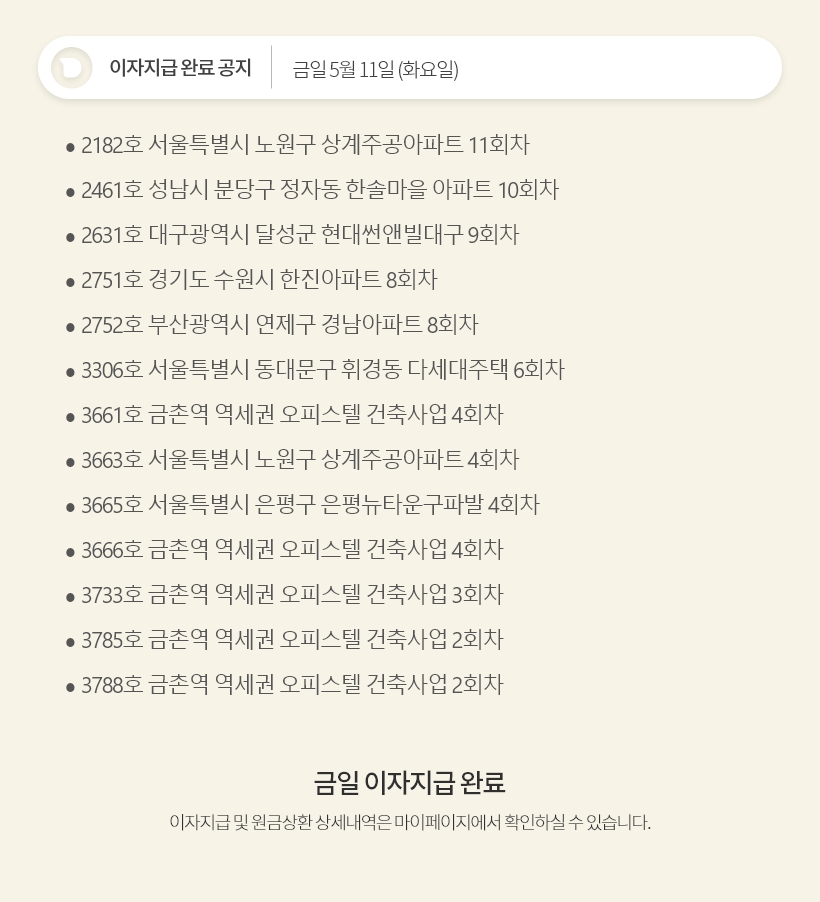The width and height of the screenshot is (820, 902).
Task: Choose 2752호 부산광역시 연제구 경남아파트 8회차
Action: point(280,324)
